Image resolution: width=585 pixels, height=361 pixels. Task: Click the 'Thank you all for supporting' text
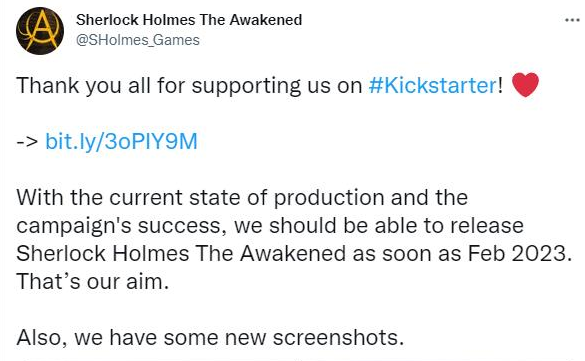tap(157, 86)
